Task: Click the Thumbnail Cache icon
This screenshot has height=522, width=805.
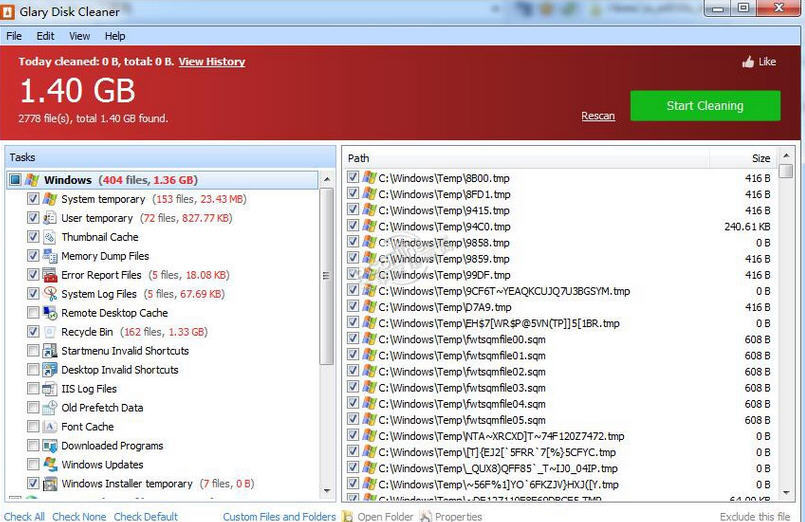Action: point(50,237)
